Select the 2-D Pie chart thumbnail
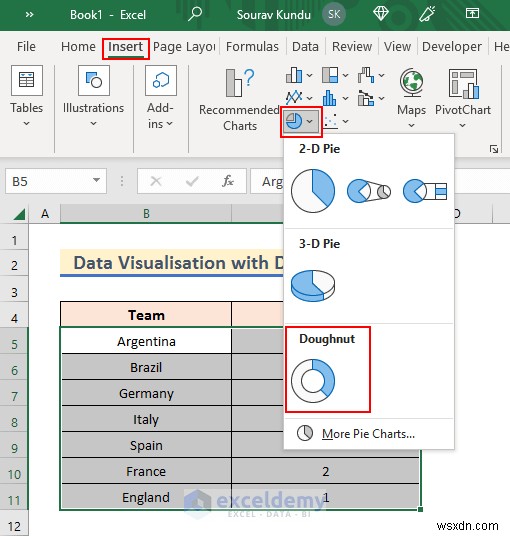Viewport: 510px width, 536px height. coord(313,191)
